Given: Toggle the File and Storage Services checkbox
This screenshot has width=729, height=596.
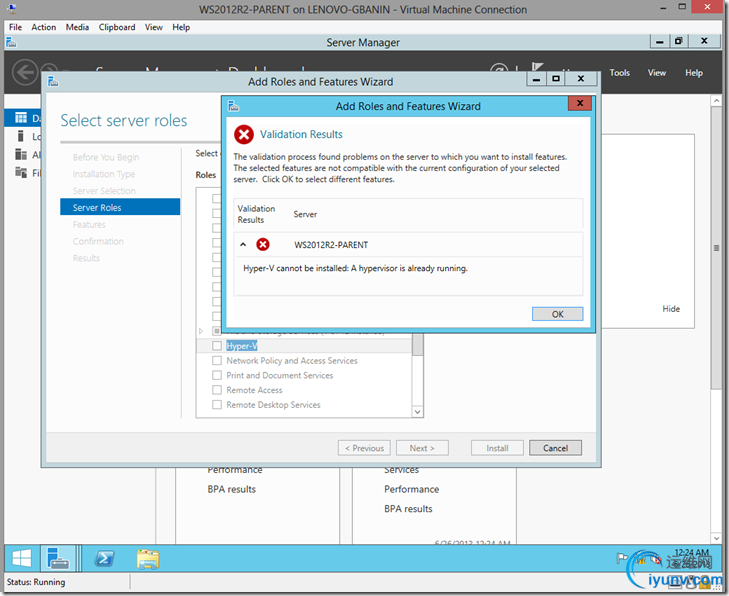Looking at the screenshot, I should (x=217, y=331).
